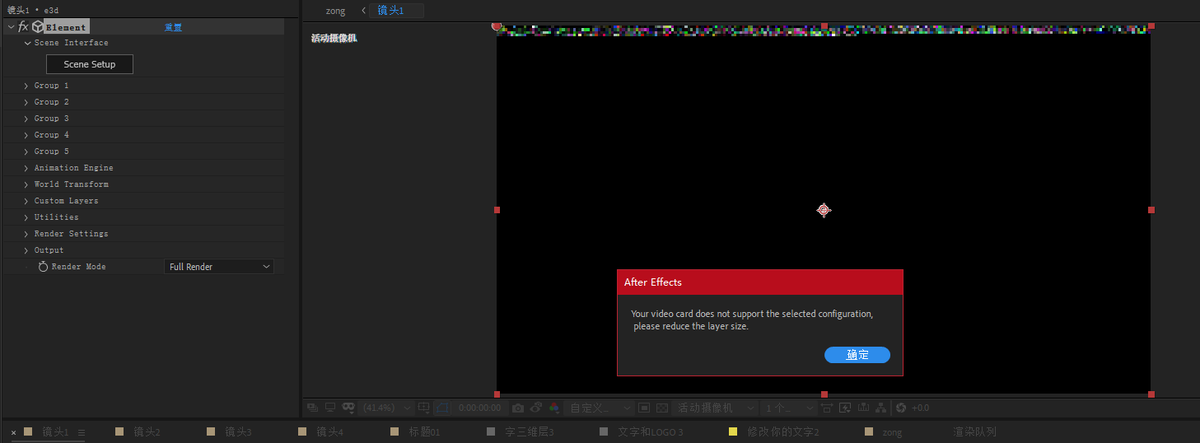Switch to 镜头2 timeline tab
Screen dimensions: 1200x443
coord(147,432)
